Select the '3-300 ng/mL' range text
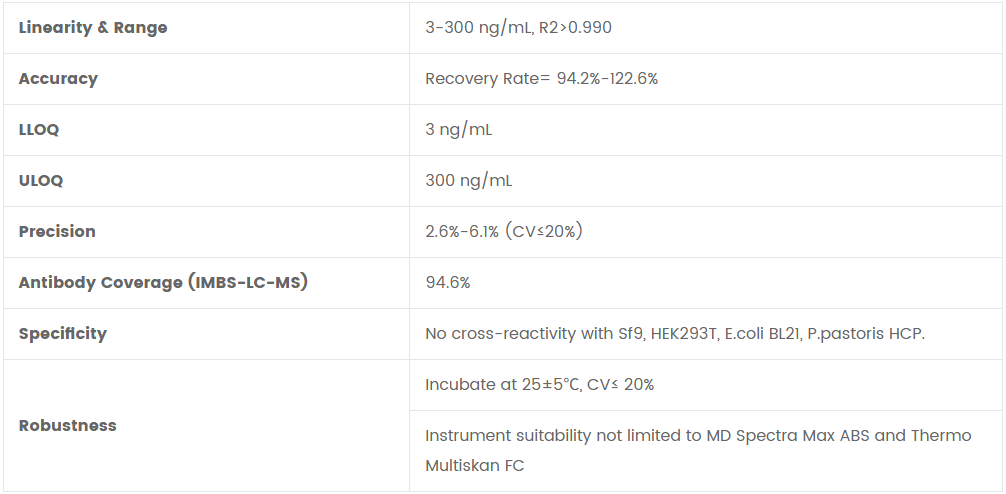The width and height of the screenshot is (1006, 494). click(x=476, y=28)
